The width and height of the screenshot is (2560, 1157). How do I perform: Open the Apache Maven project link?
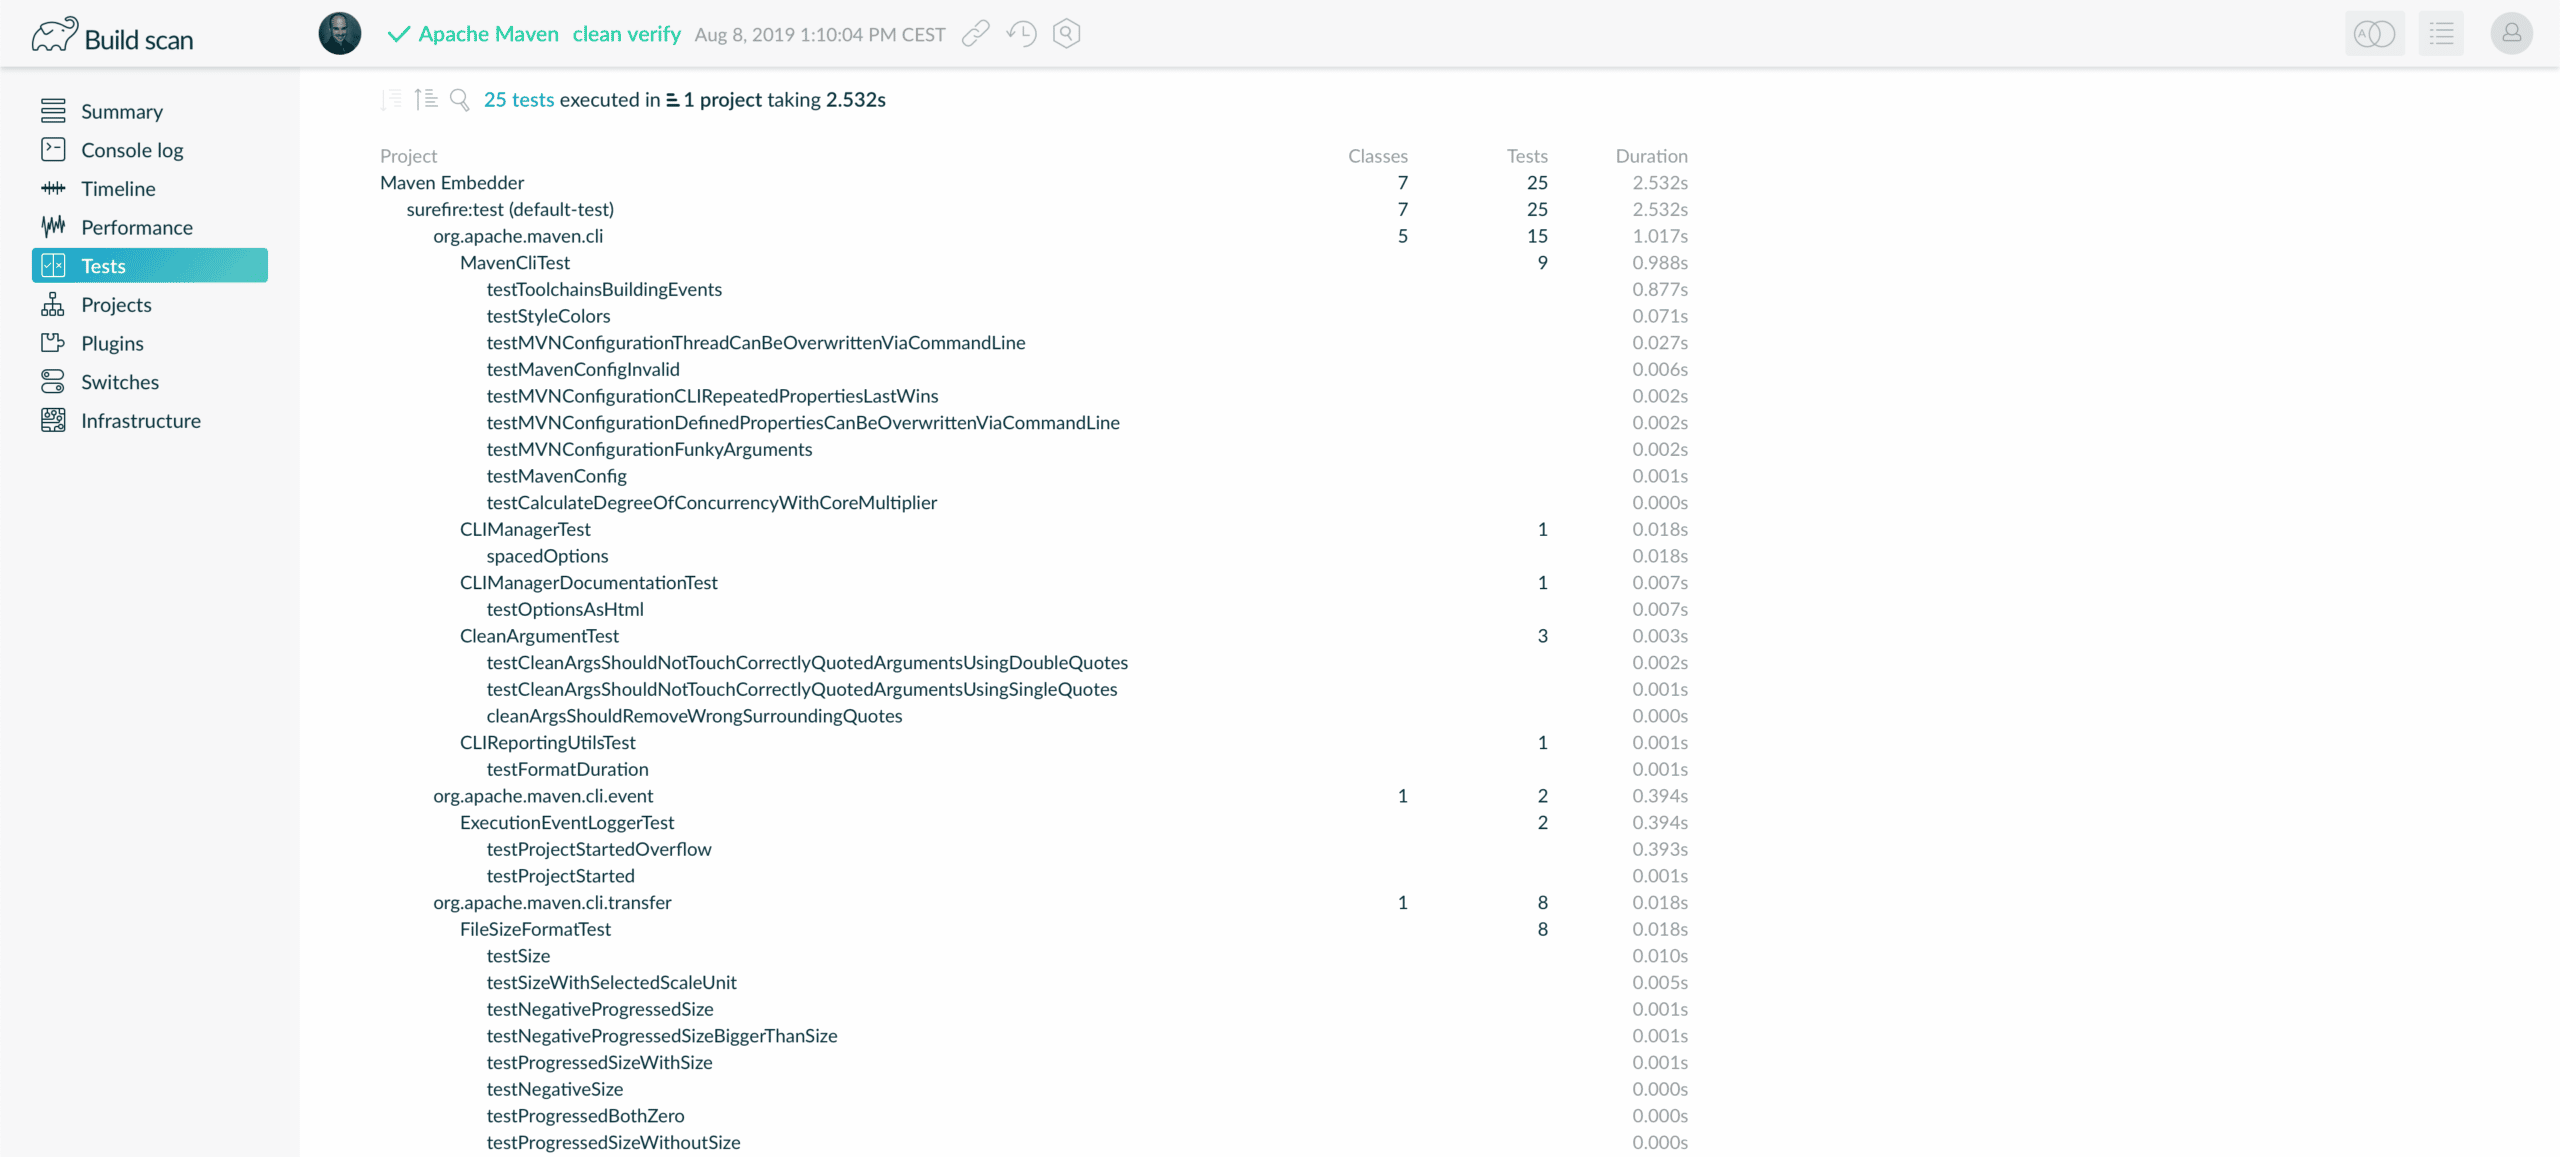pos(488,34)
